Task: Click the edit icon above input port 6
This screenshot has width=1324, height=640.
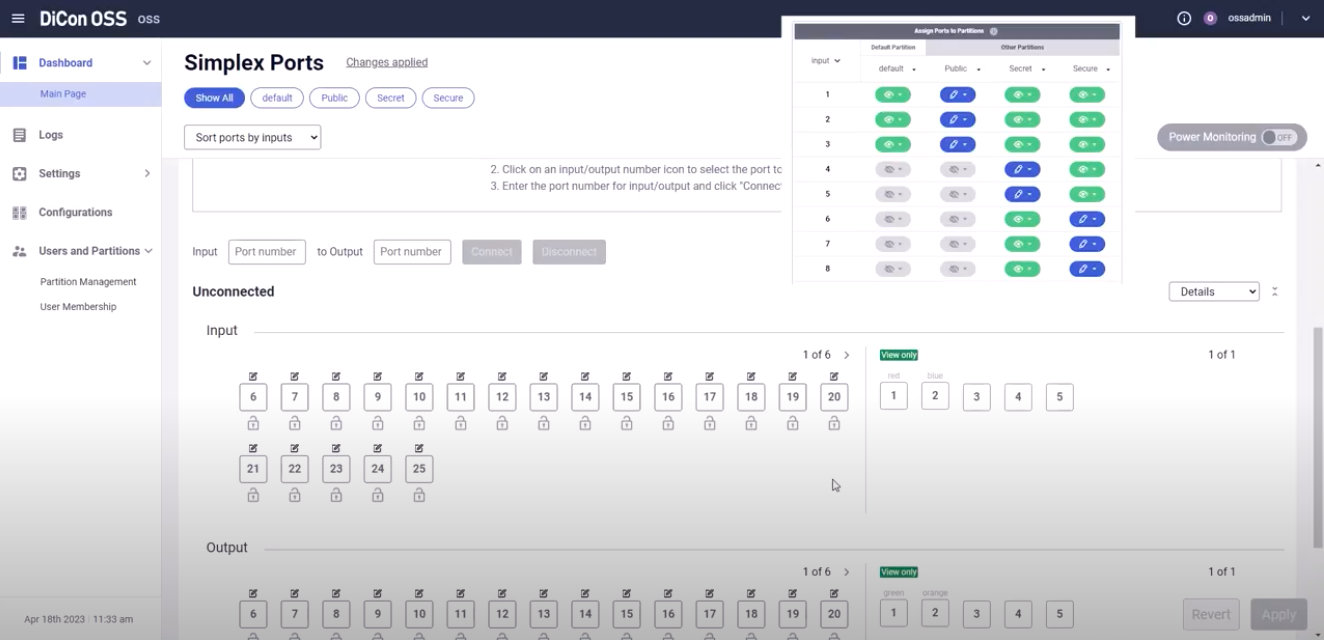Action: tap(253, 377)
